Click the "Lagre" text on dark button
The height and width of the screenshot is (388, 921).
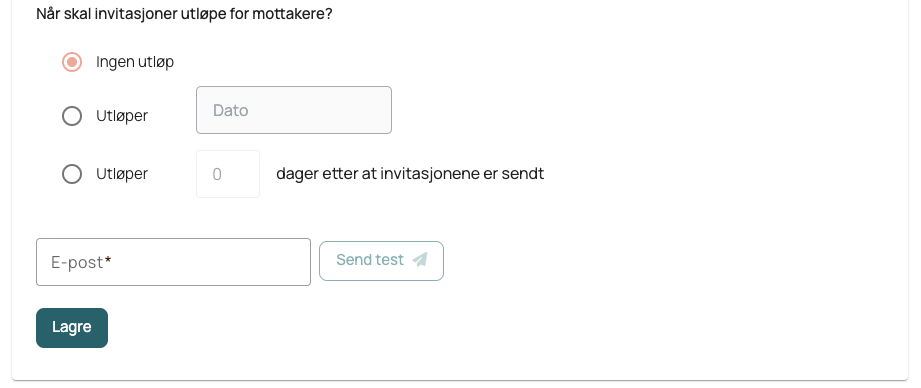72,327
